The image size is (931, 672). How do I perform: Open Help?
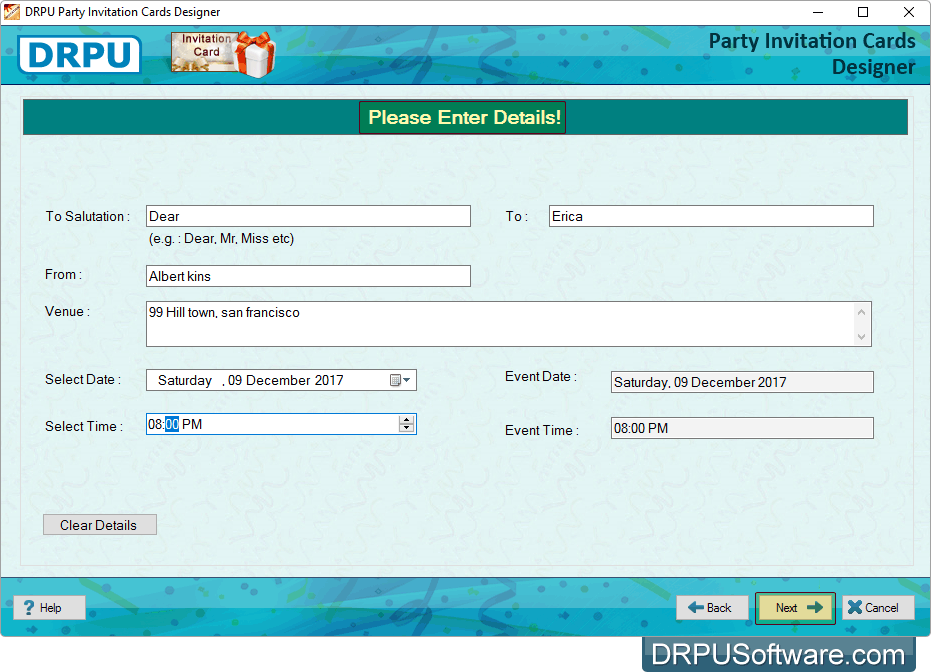point(49,607)
